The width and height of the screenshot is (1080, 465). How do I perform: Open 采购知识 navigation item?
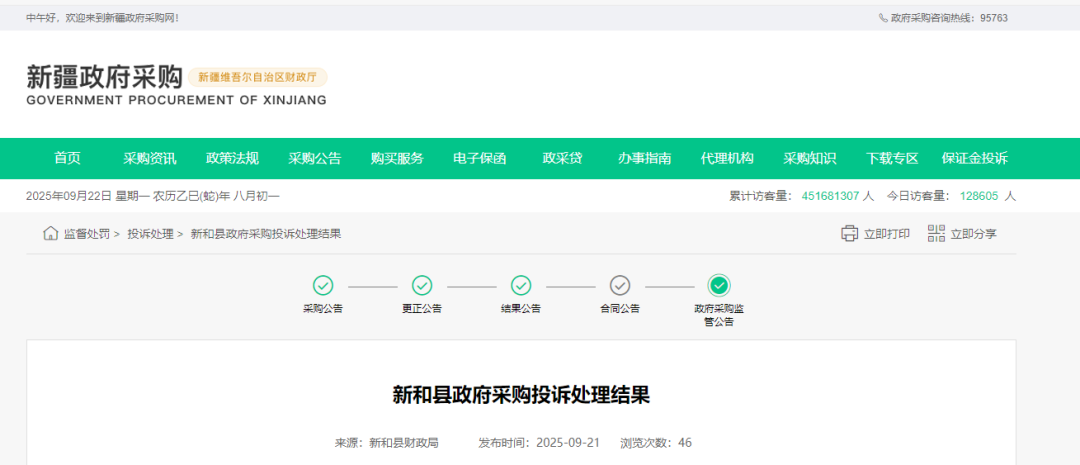point(809,158)
